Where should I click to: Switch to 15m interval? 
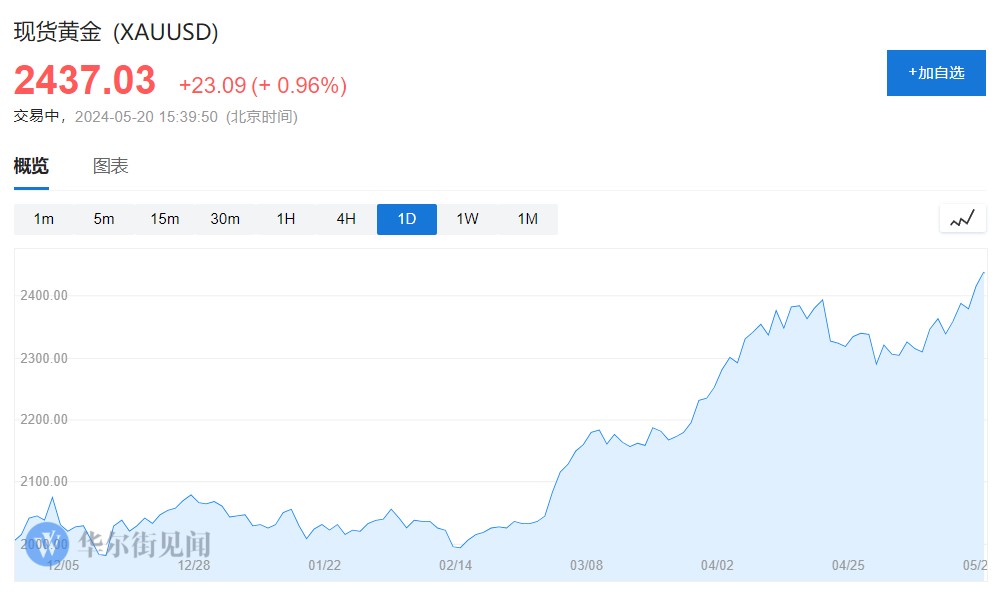165,219
